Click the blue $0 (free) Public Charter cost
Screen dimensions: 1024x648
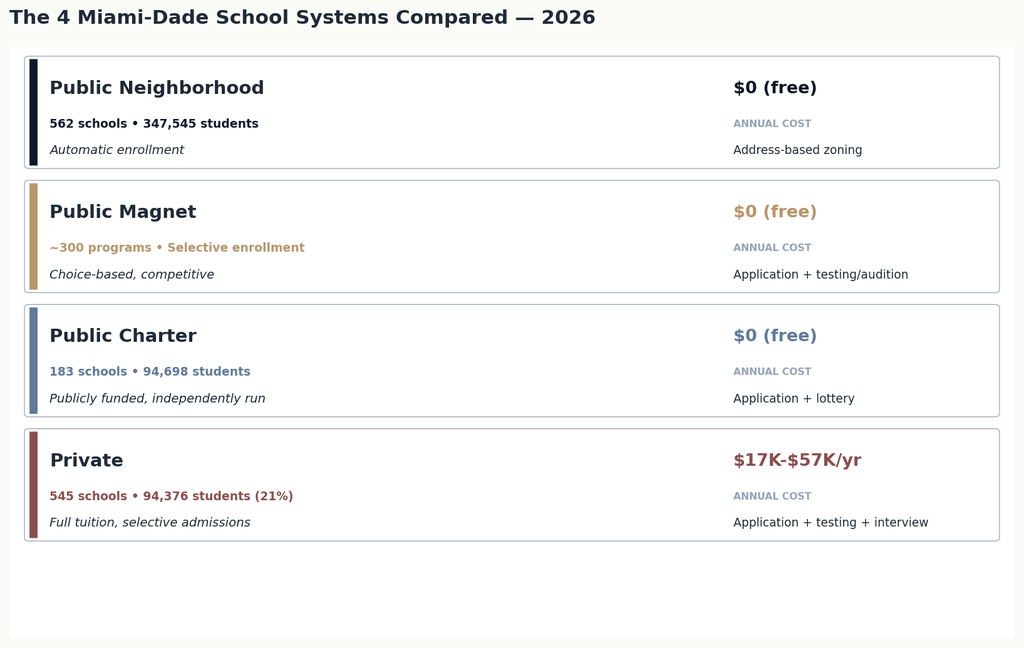(x=775, y=336)
